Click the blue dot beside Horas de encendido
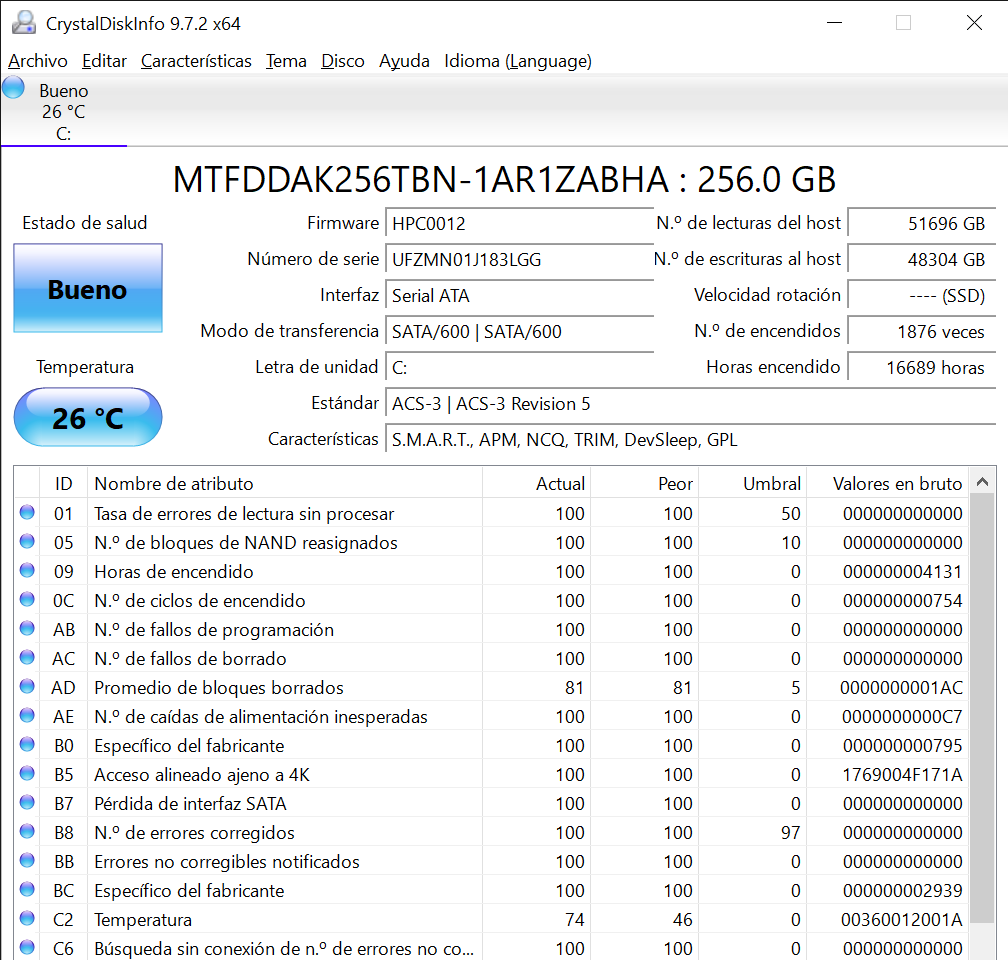 pyautogui.click(x=29, y=571)
